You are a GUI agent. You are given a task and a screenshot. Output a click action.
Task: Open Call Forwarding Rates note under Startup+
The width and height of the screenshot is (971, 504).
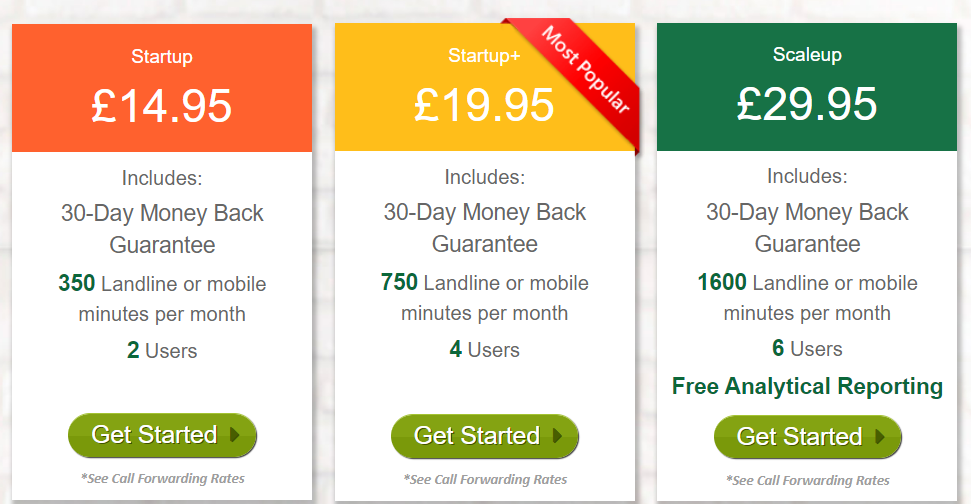(485, 479)
